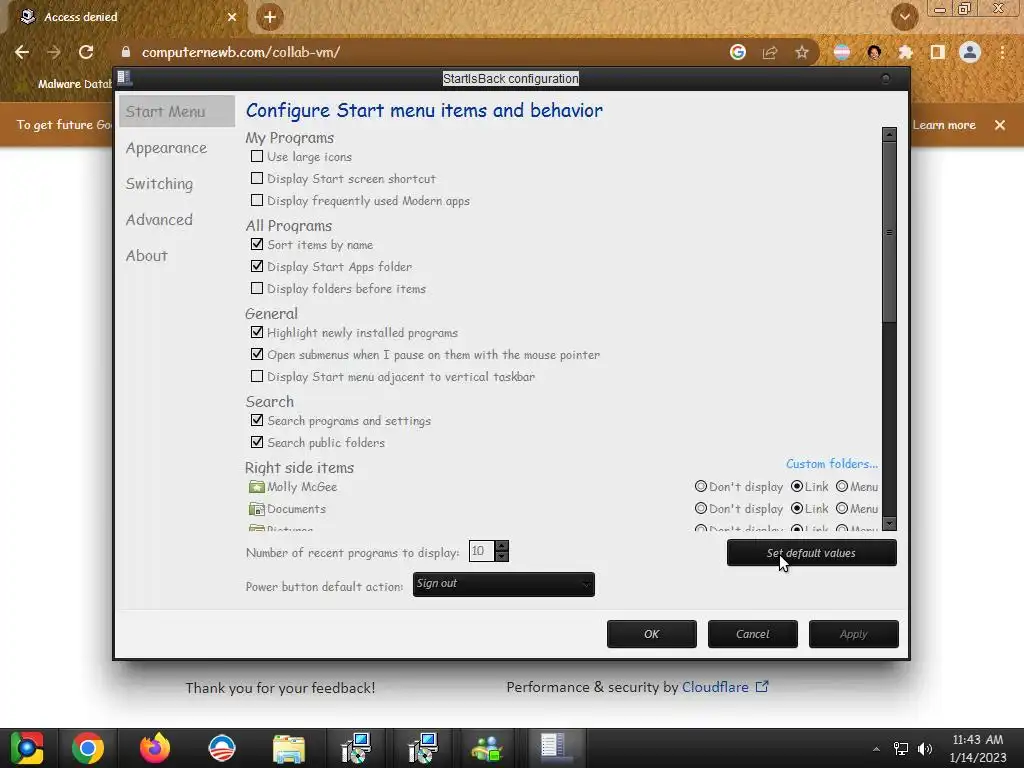1024x768 pixels.
Task: Check Display Start menu adjacent to vertical taskbar
Action: tap(257, 376)
